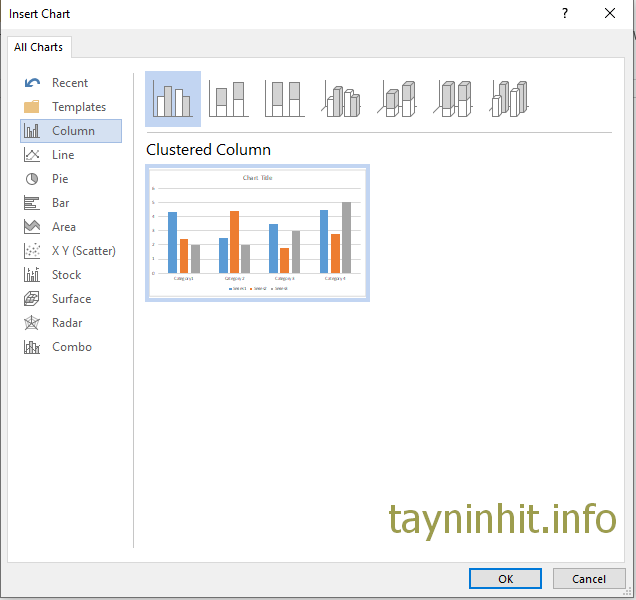Click the All Charts tab
636x600 pixels.
pyautogui.click(x=39, y=47)
